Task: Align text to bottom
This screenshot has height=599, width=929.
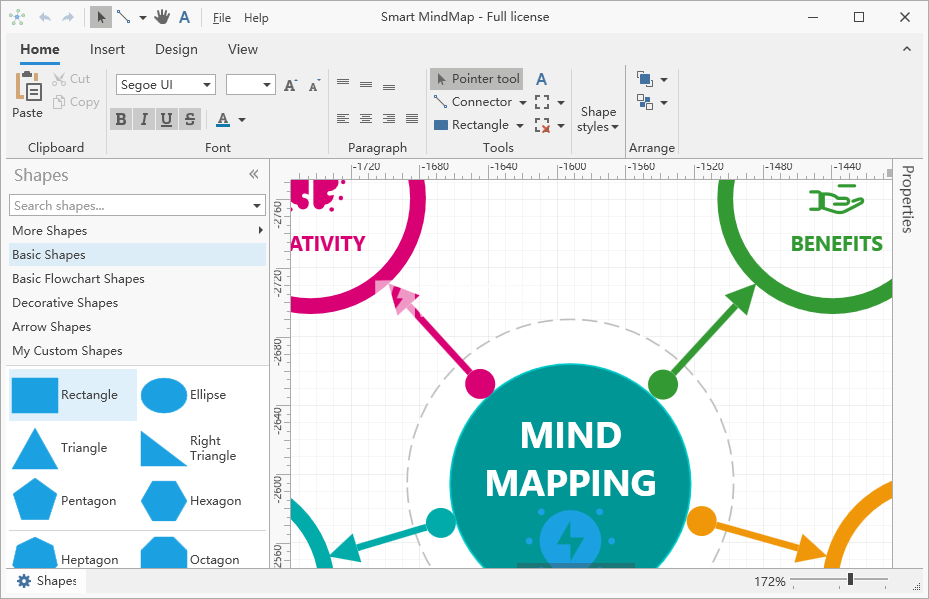Action: tap(389, 87)
